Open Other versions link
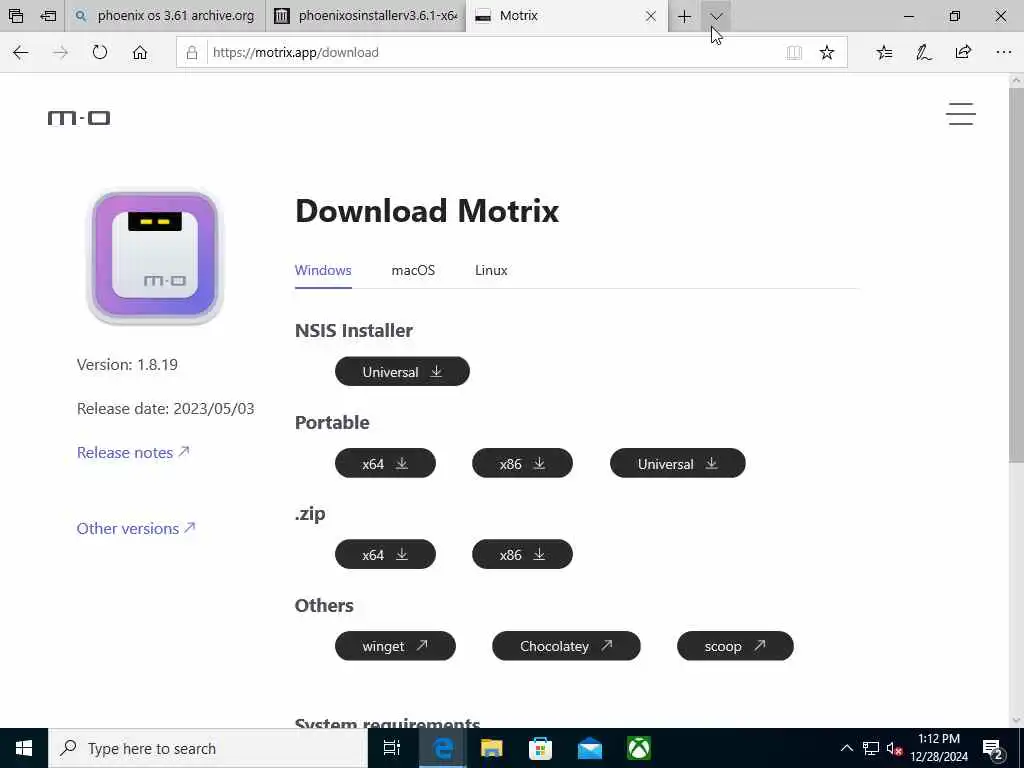 (136, 528)
